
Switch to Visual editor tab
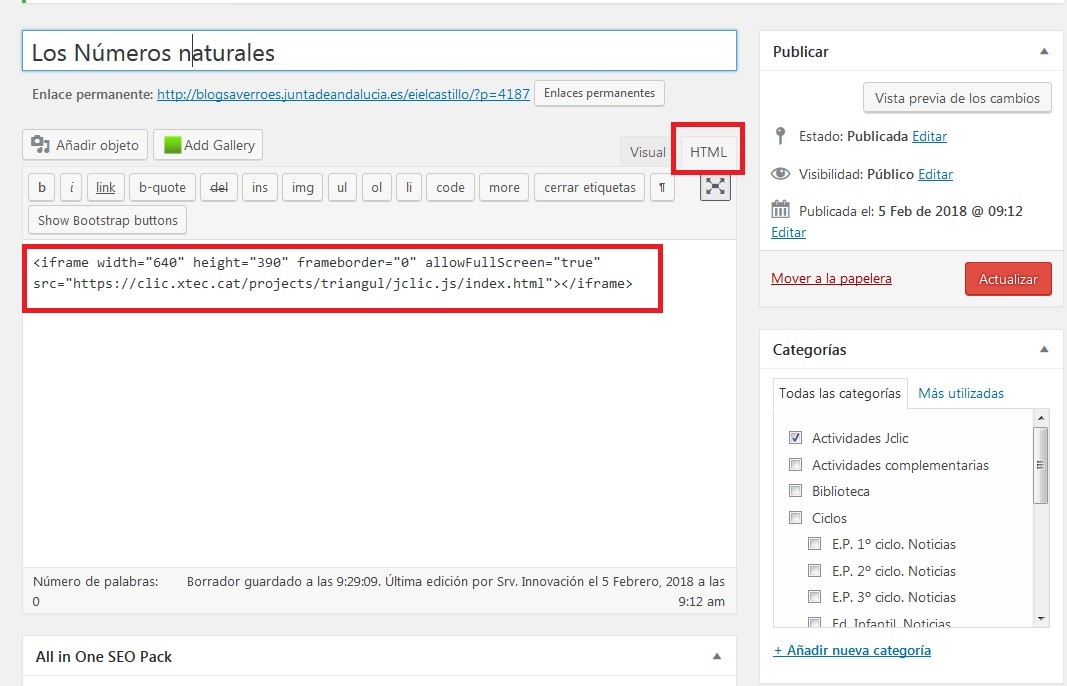[647, 152]
